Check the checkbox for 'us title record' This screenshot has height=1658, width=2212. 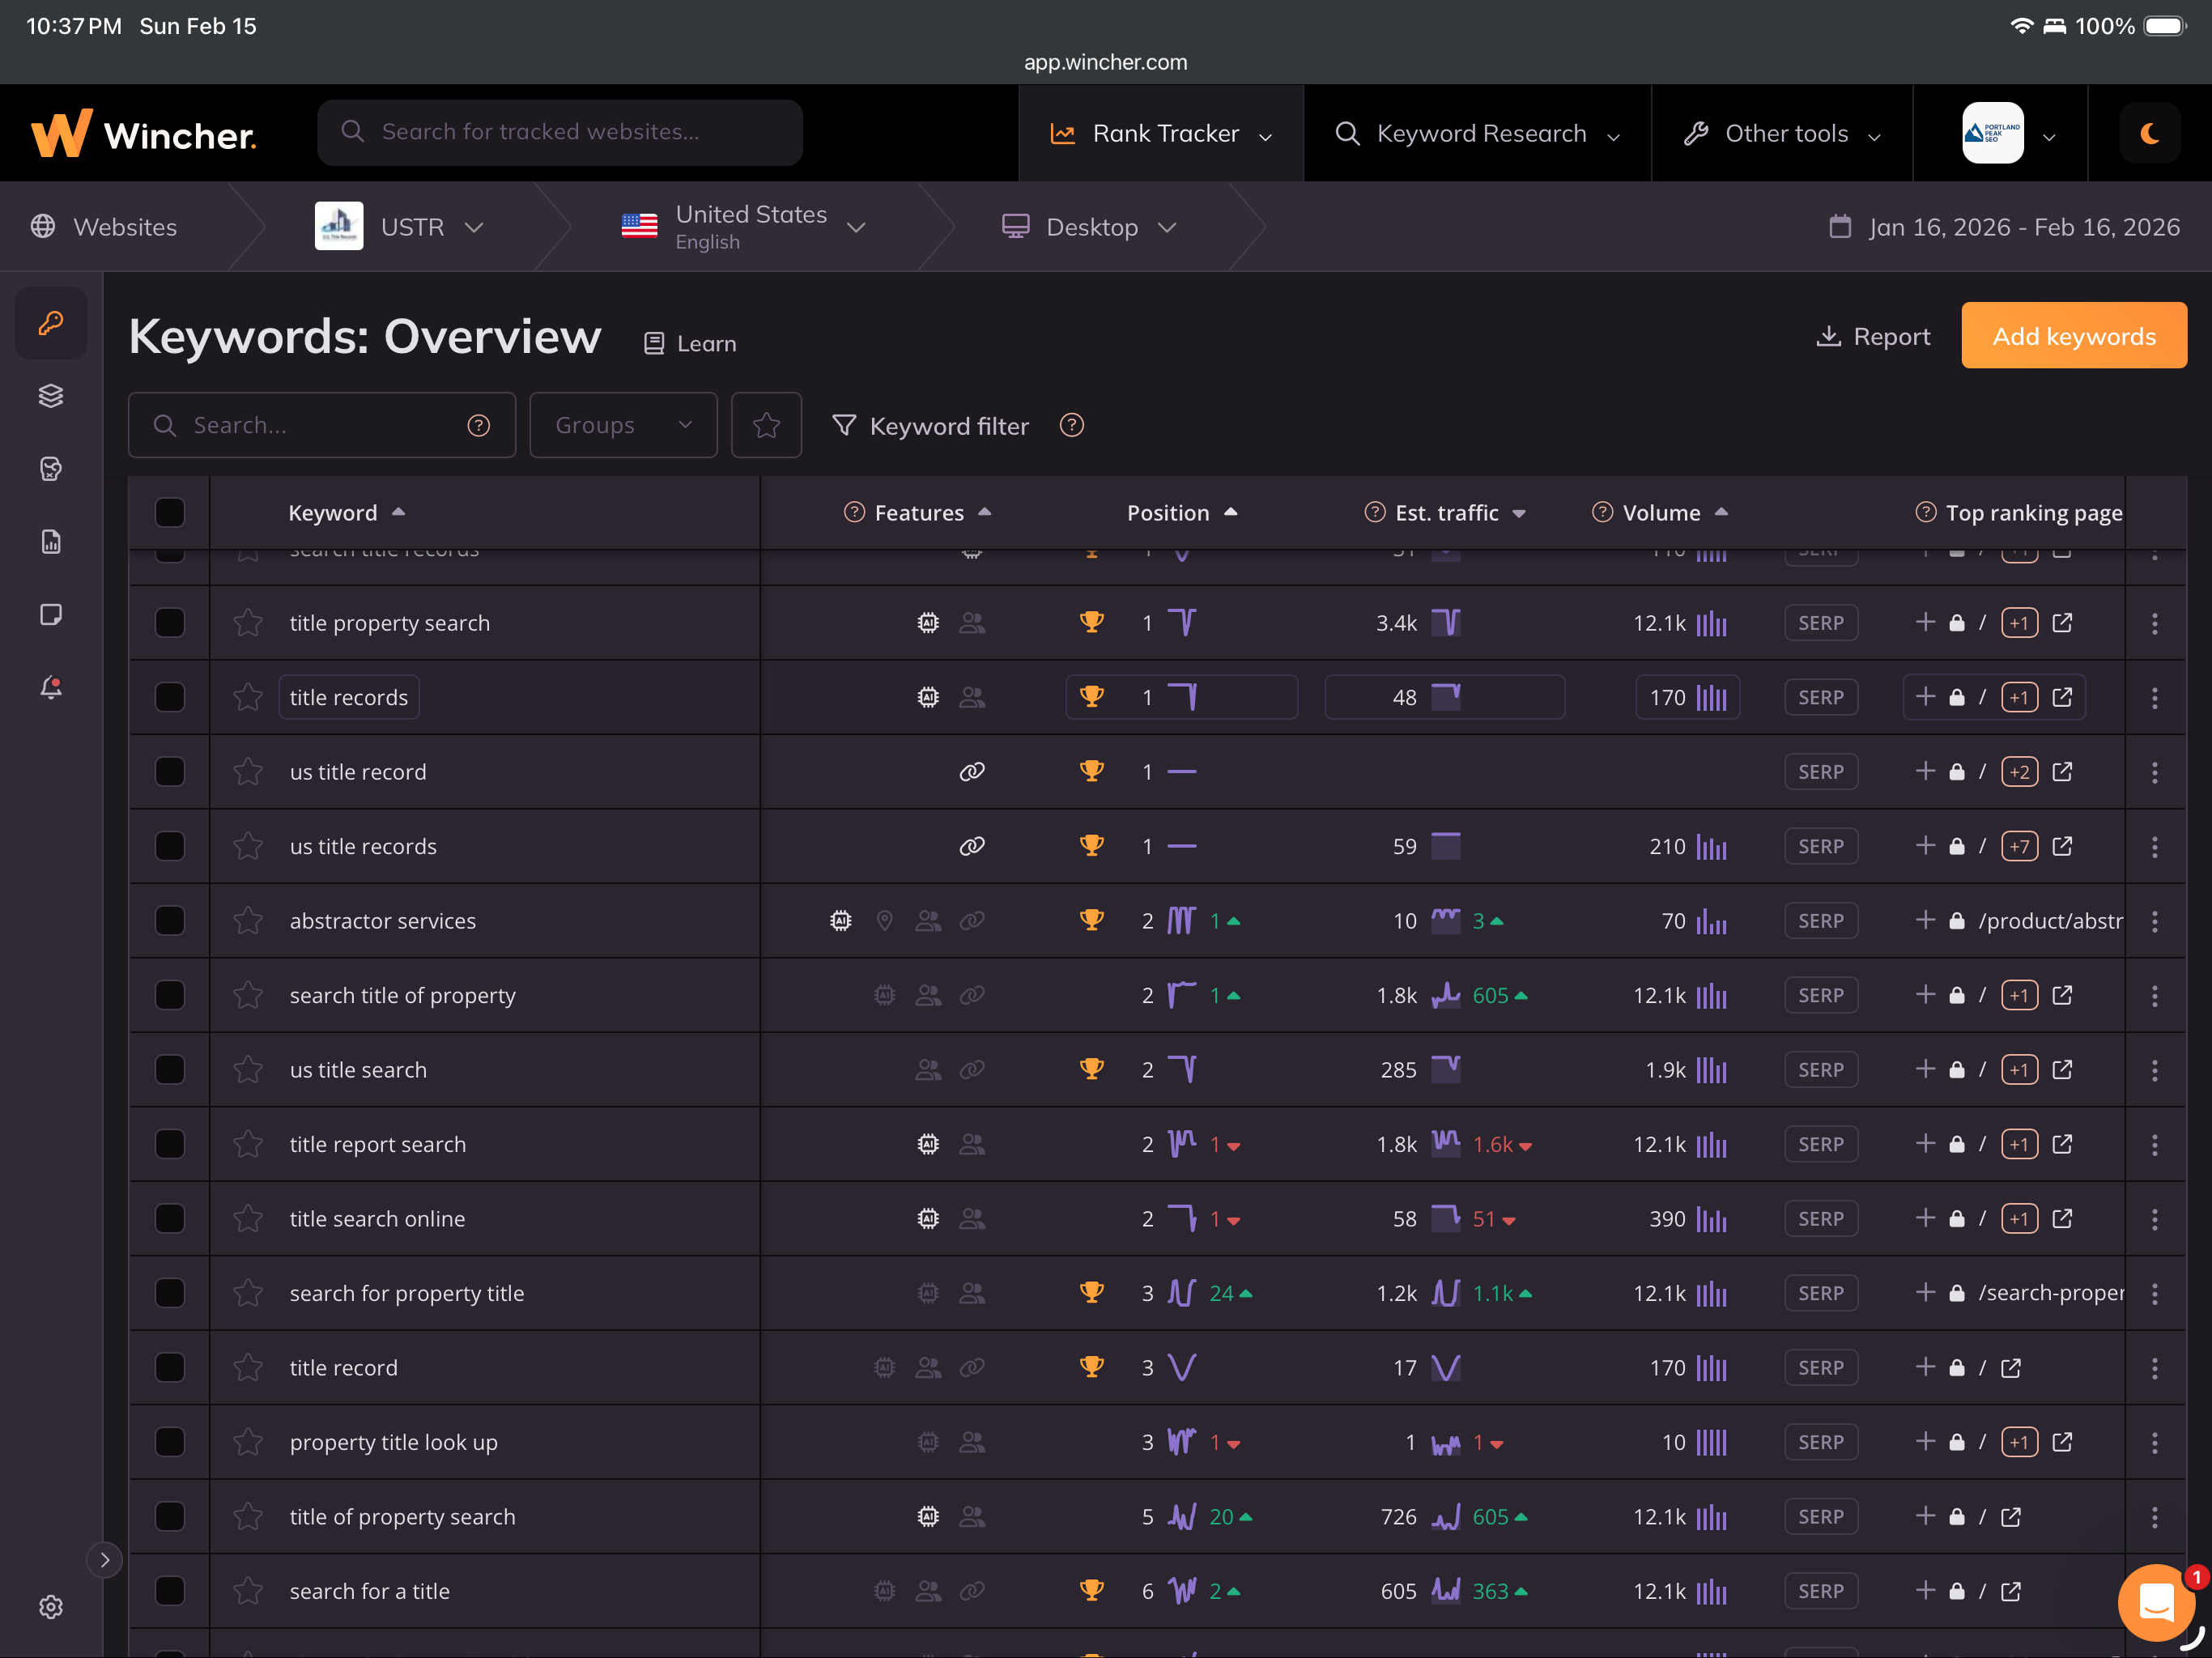click(170, 771)
